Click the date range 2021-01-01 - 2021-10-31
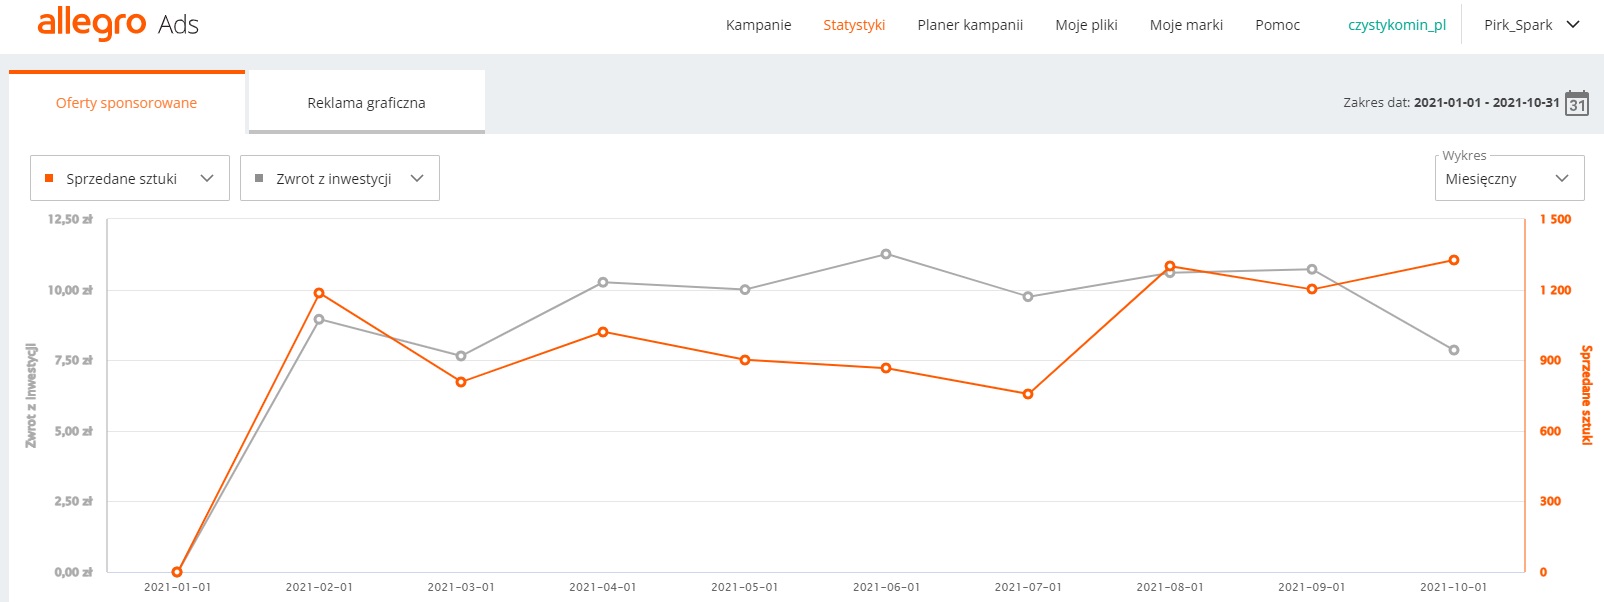 (1487, 102)
